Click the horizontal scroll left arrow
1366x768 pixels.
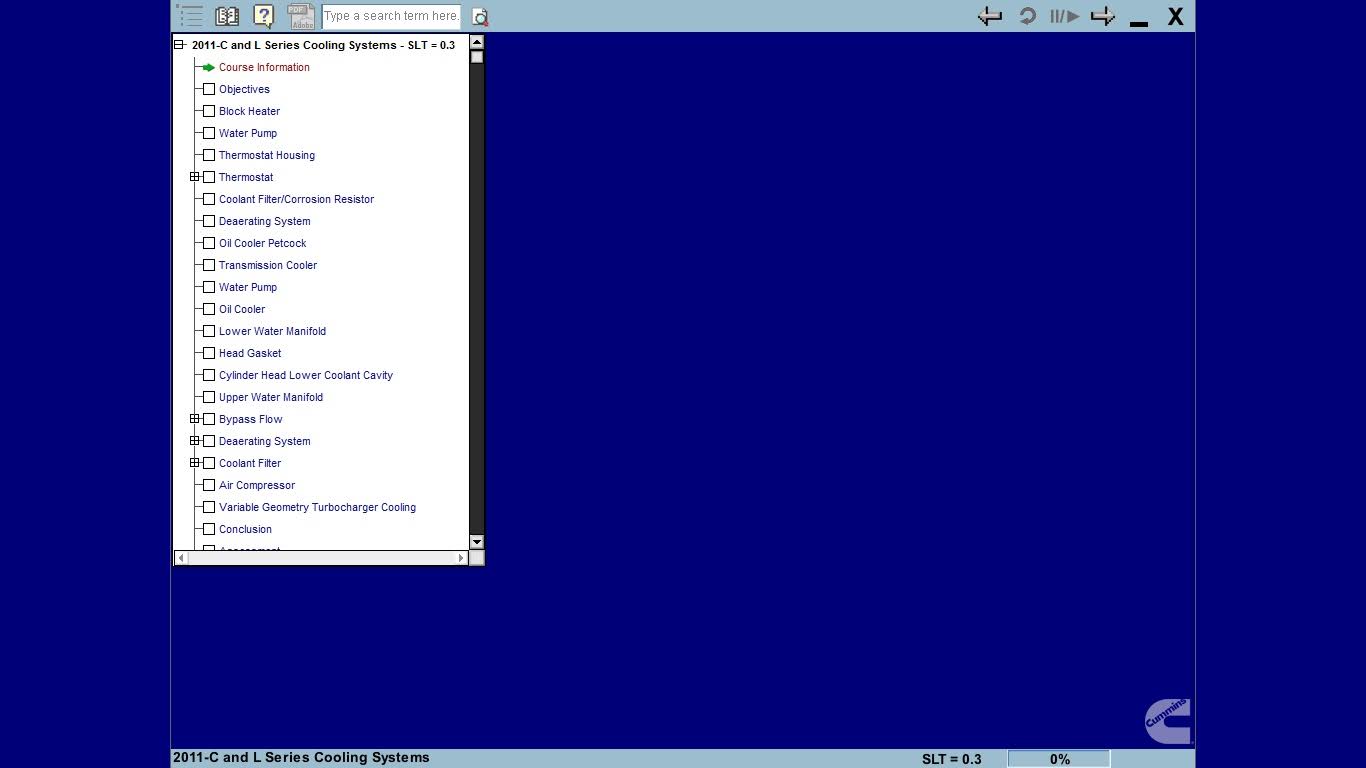pos(181,558)
